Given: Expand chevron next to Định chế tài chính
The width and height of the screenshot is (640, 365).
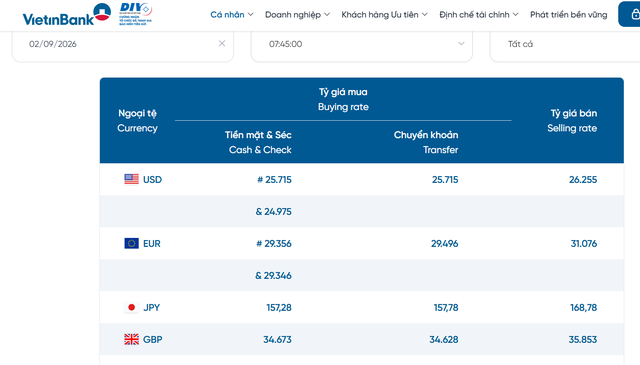Looking at the screenshot, I should coord(516,14).
